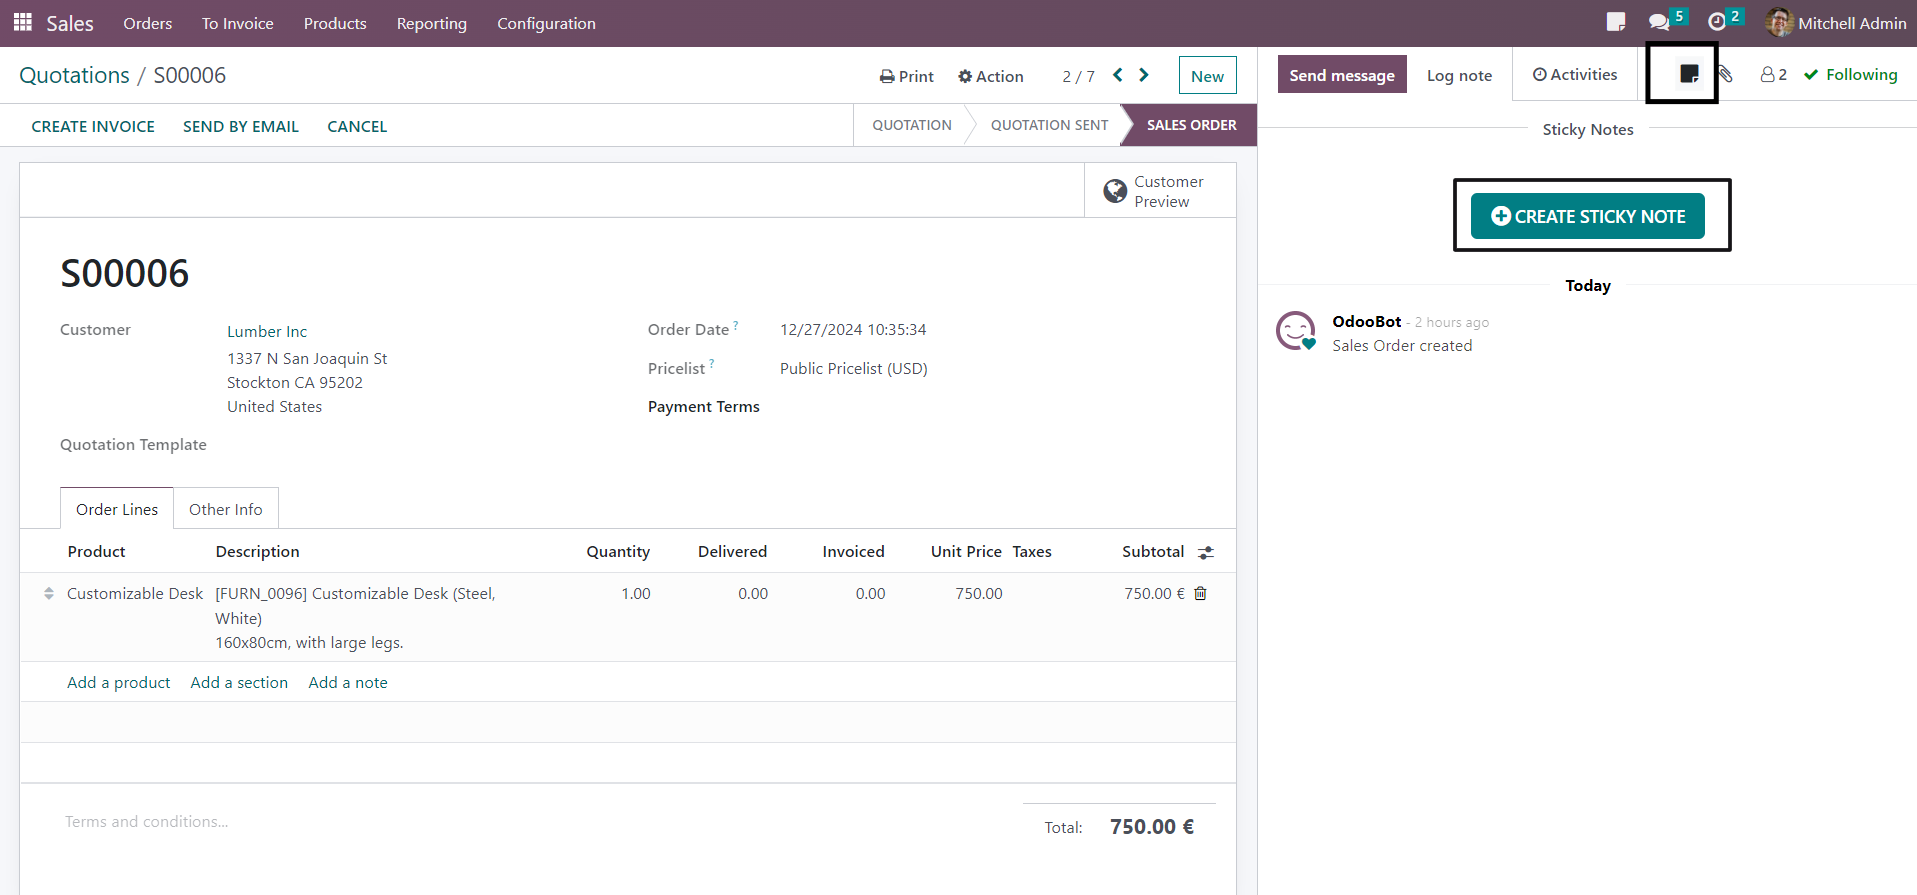Open the Reporting menu
The height and width of the screenshot is (895, 1917).
coord(432,23)
